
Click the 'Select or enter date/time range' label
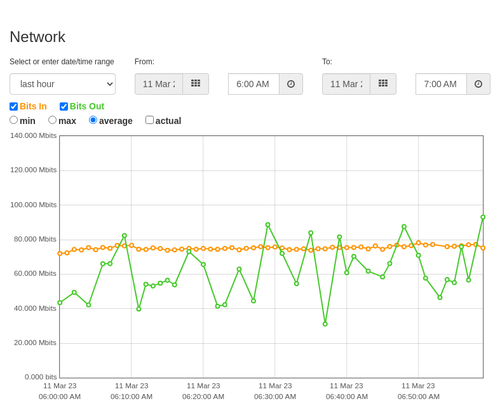62,62
